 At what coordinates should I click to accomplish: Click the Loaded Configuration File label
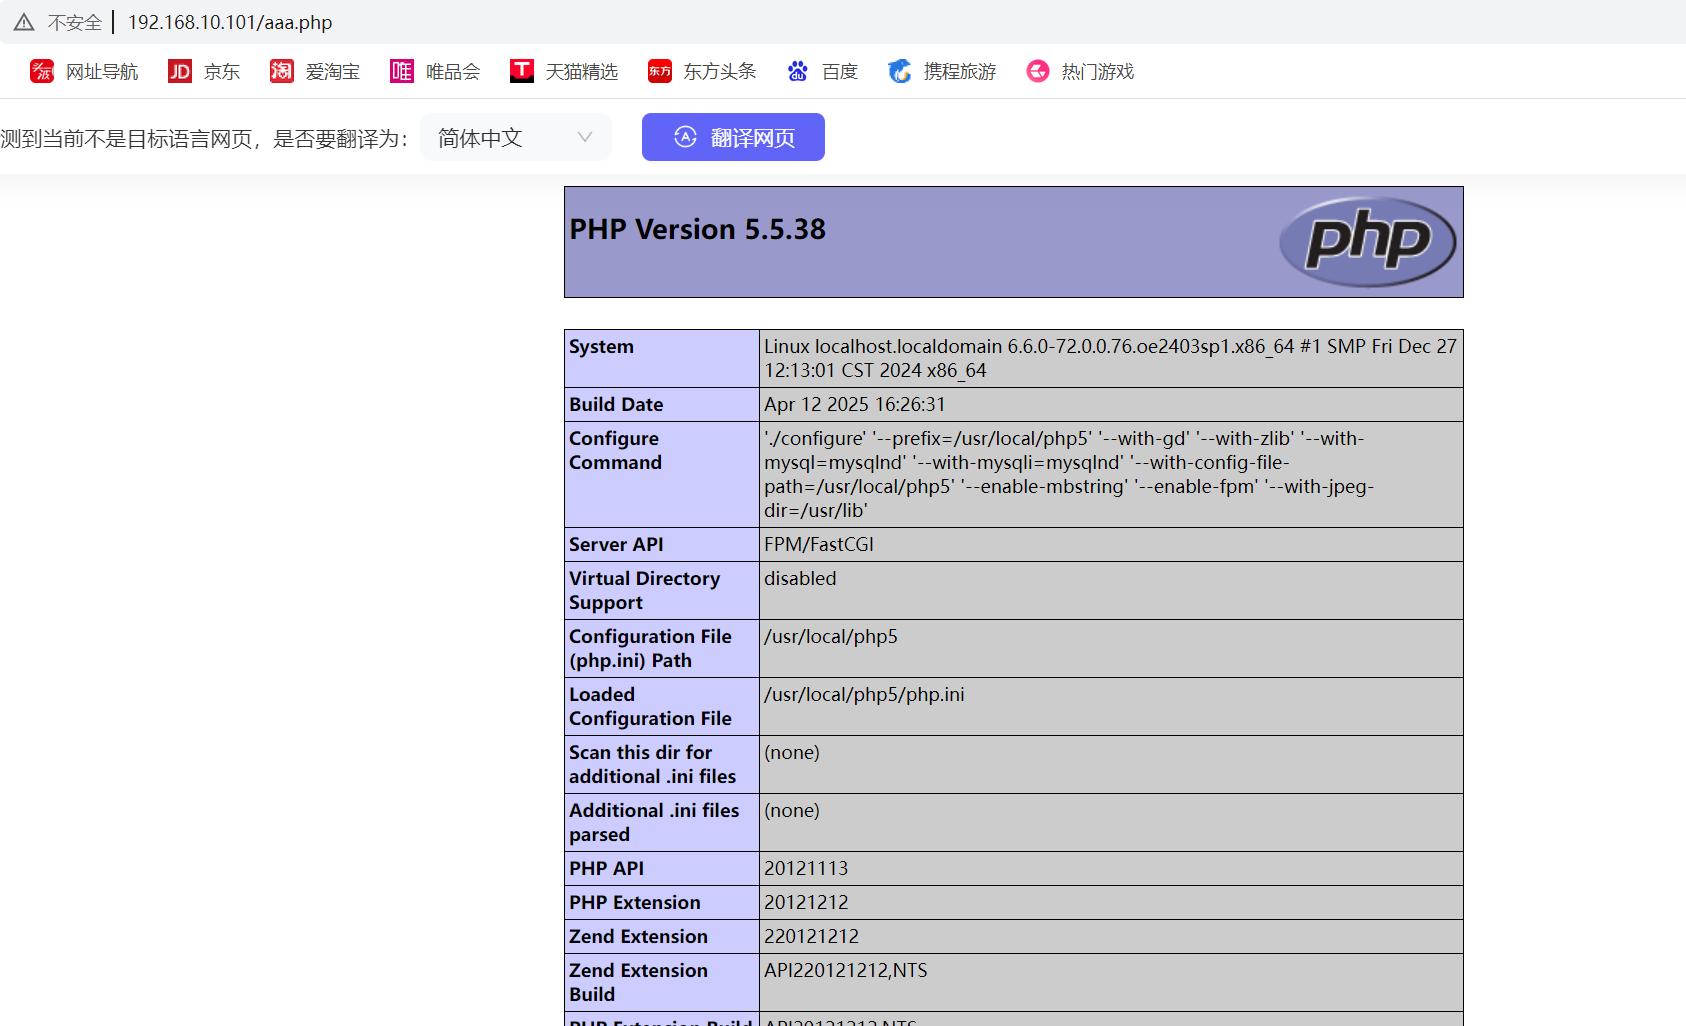coord(650,706)
